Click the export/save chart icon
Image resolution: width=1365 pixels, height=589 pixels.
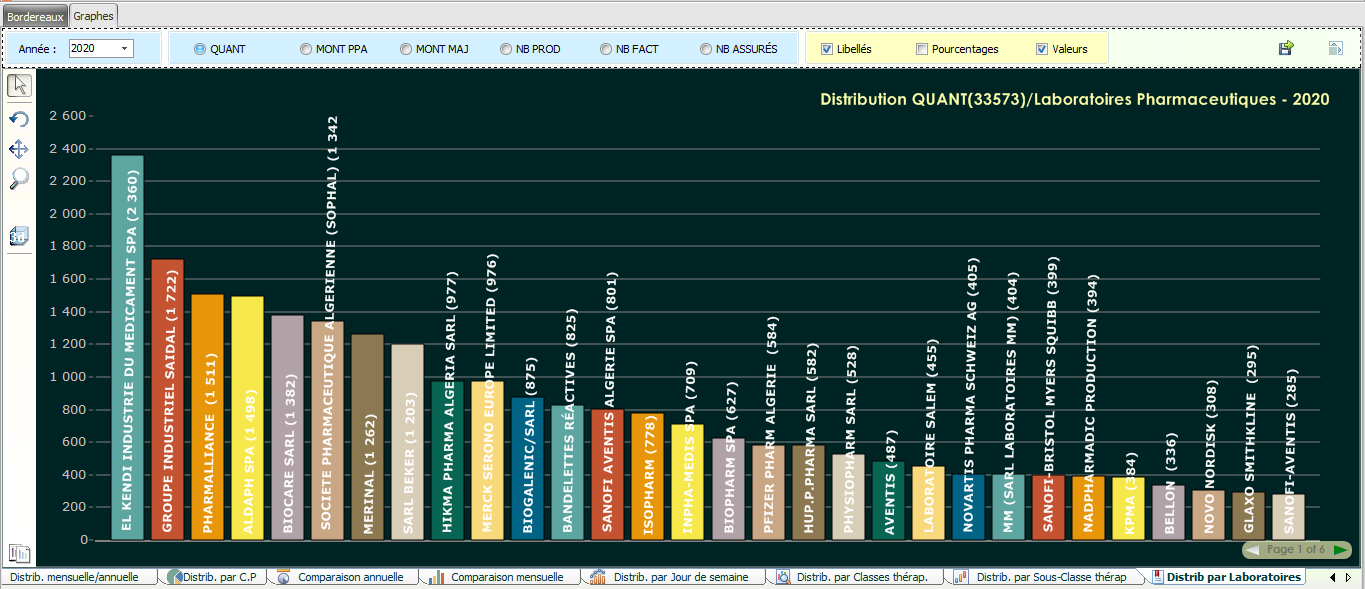click(x=1286, y=48)
